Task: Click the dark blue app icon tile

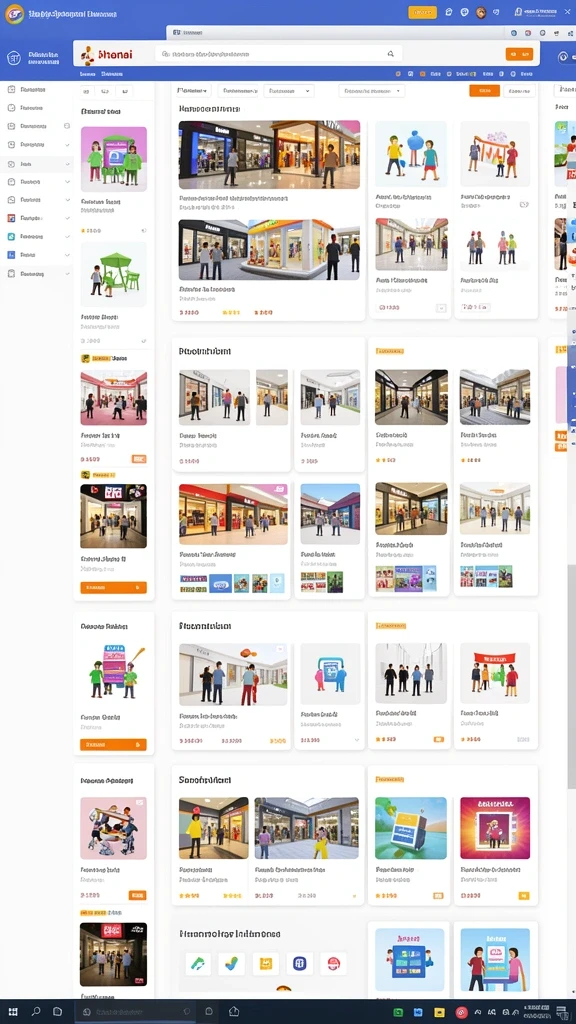Action: (300, 963)
